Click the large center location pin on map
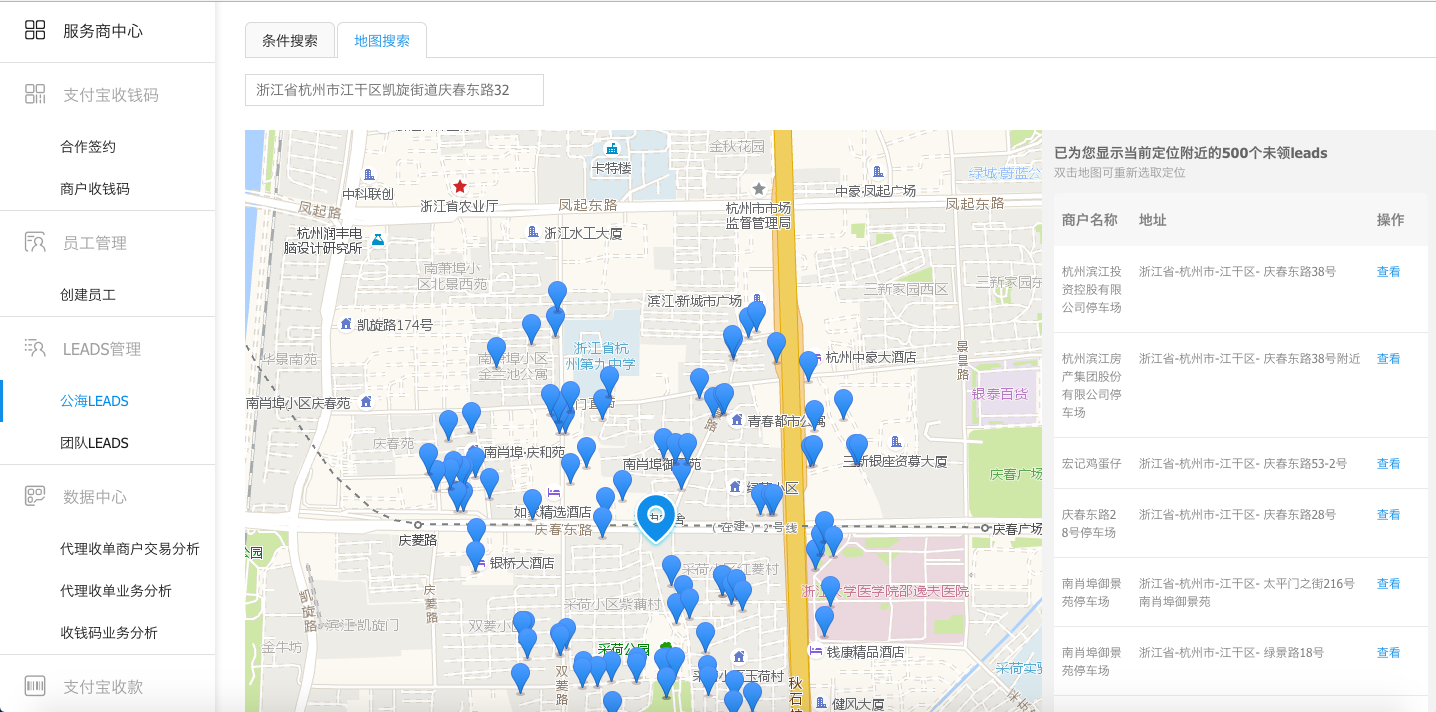1436x712 pixels. [656, 518]
